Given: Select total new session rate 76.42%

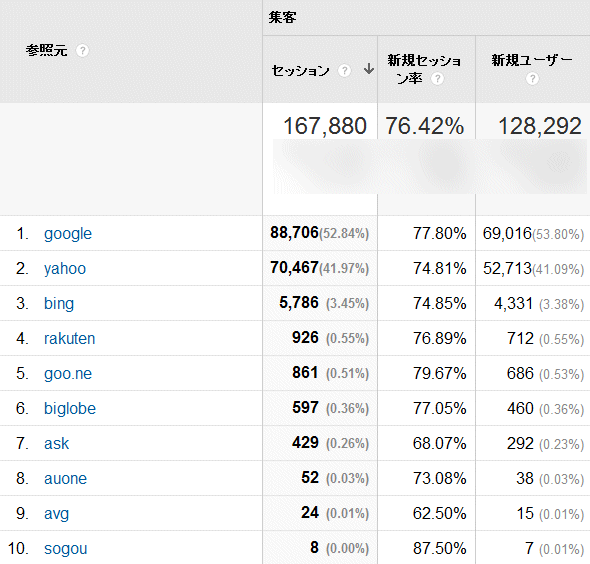Looking at the screenshot, I should (x=424, y=126).
